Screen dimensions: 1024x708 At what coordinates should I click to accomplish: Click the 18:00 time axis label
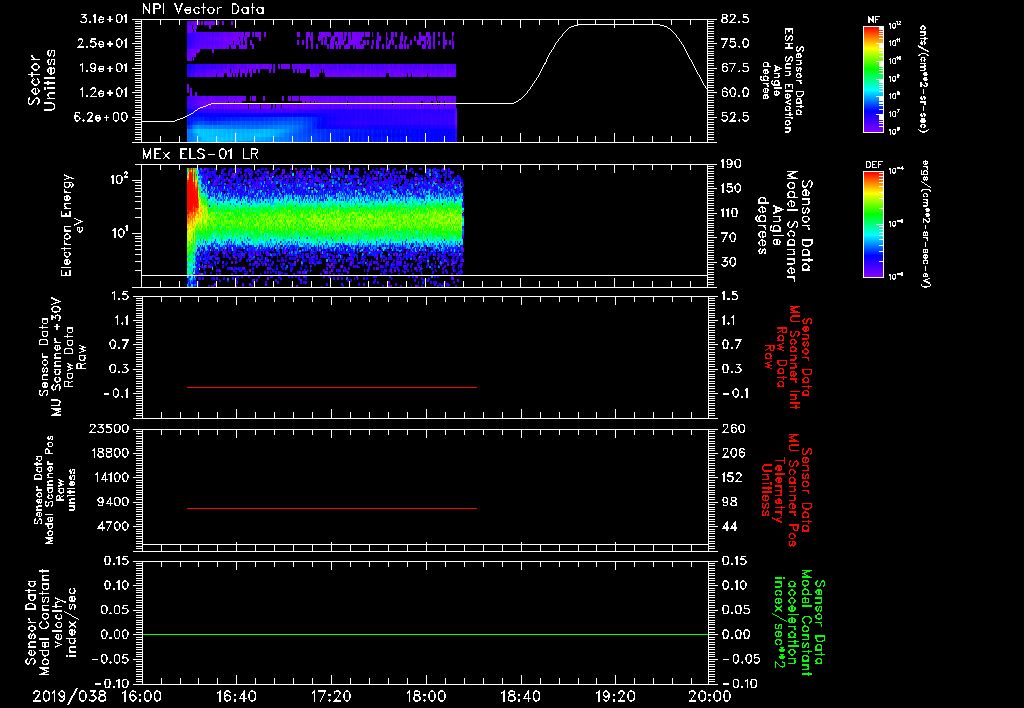[x=426, y=696]
